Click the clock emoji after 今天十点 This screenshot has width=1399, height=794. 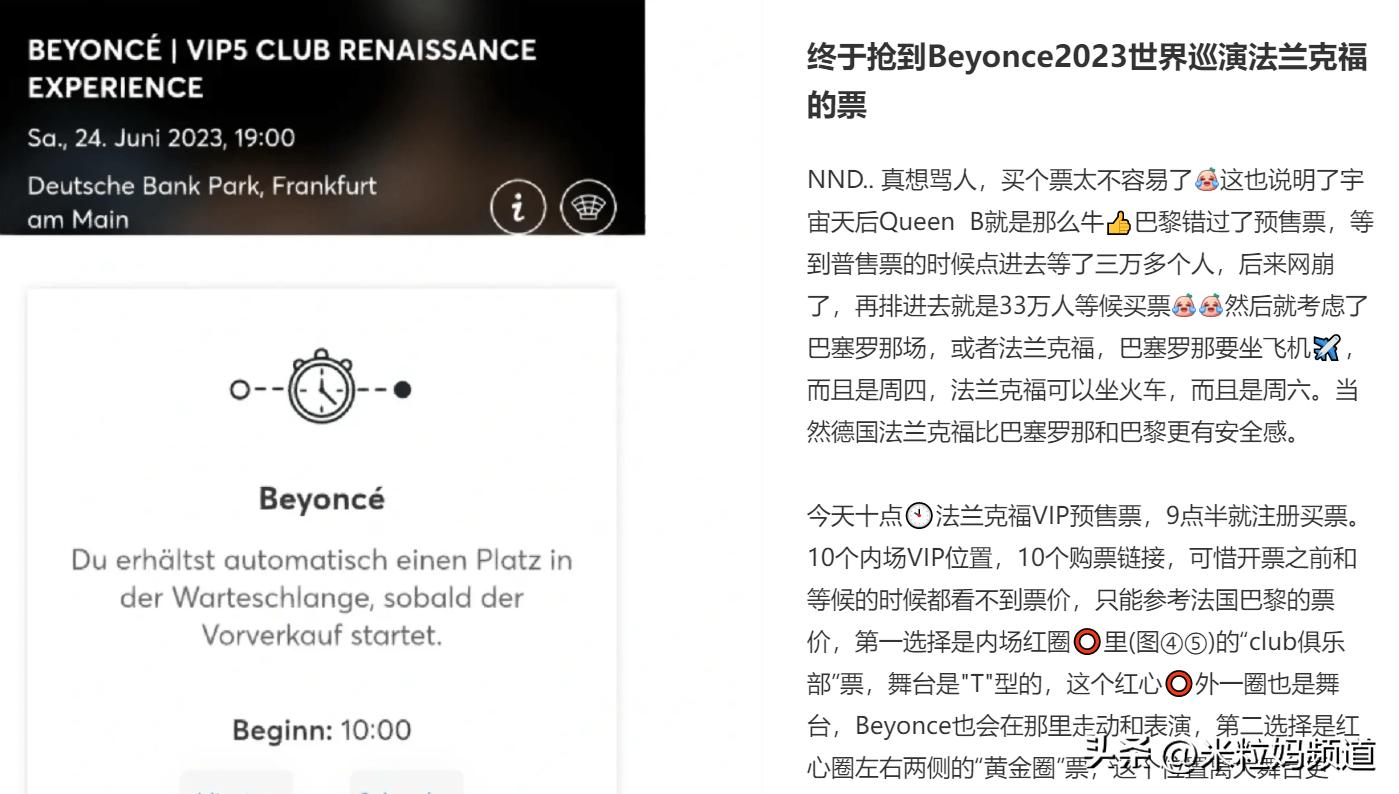918,517
